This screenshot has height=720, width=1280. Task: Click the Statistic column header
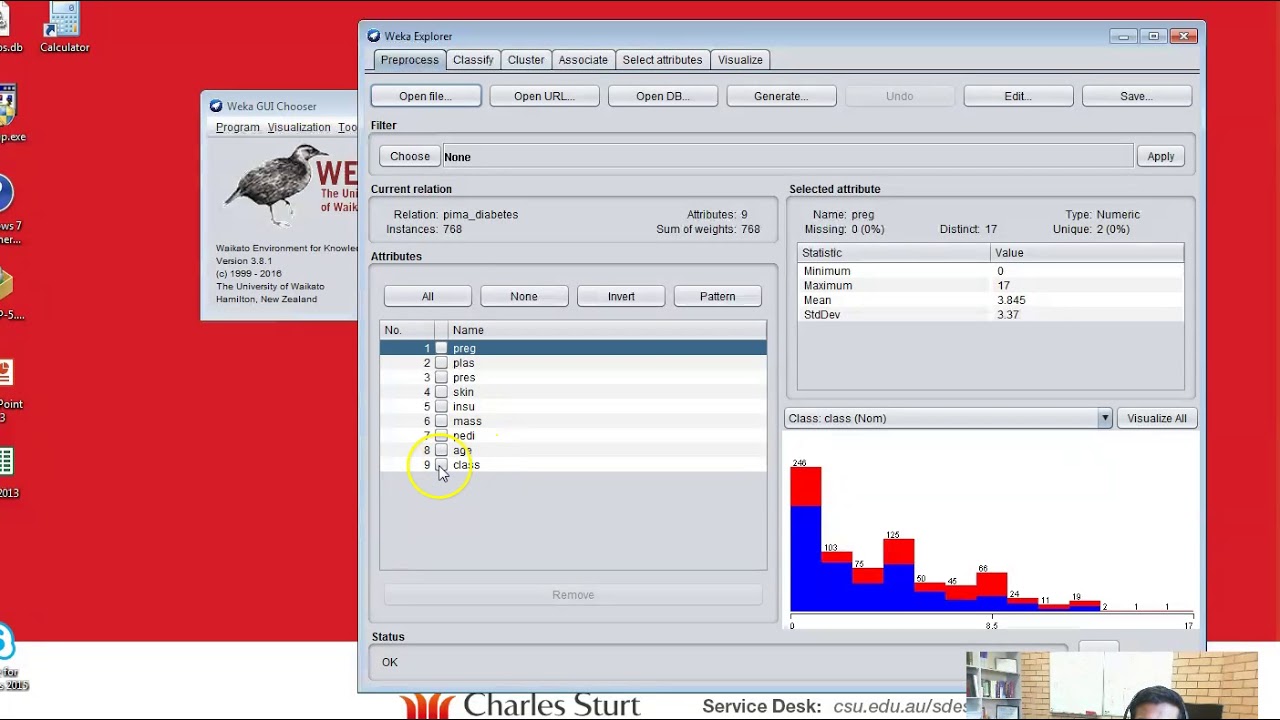894,253
